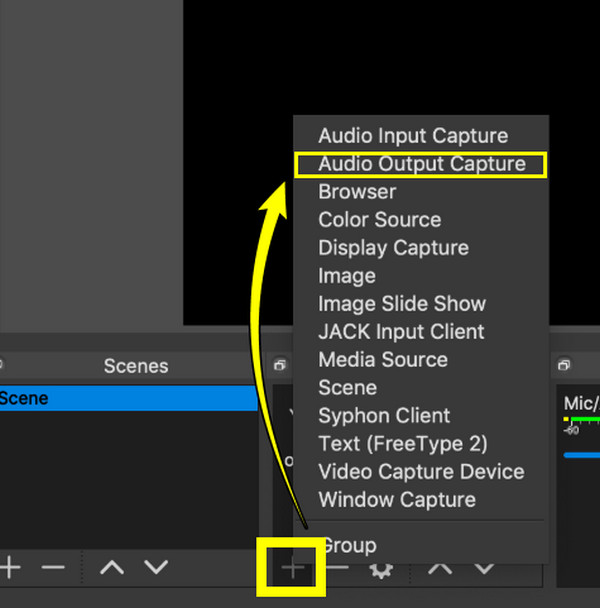Add Display Capture source

(x=421, y=248)
